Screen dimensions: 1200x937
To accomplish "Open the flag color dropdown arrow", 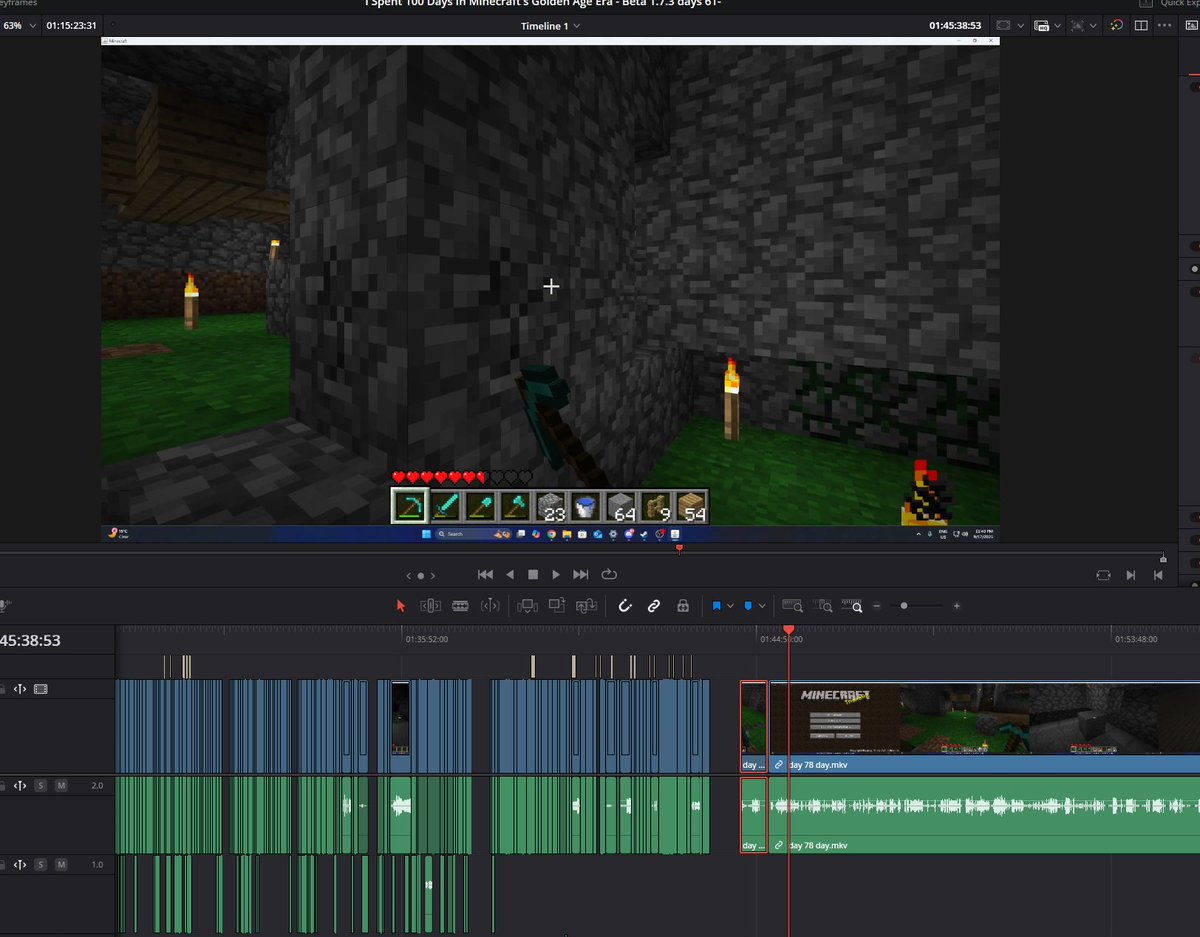I will (x=731, y=606).
